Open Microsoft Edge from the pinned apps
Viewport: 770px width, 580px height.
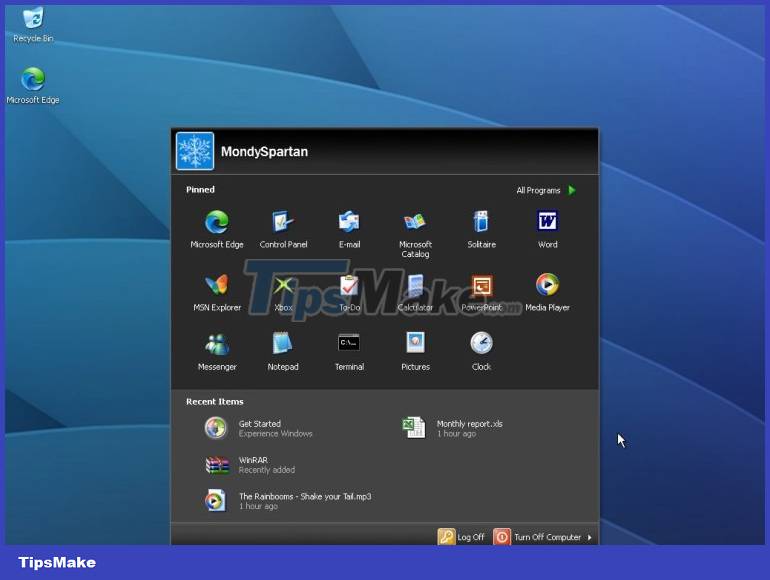(x=217, y=229)
